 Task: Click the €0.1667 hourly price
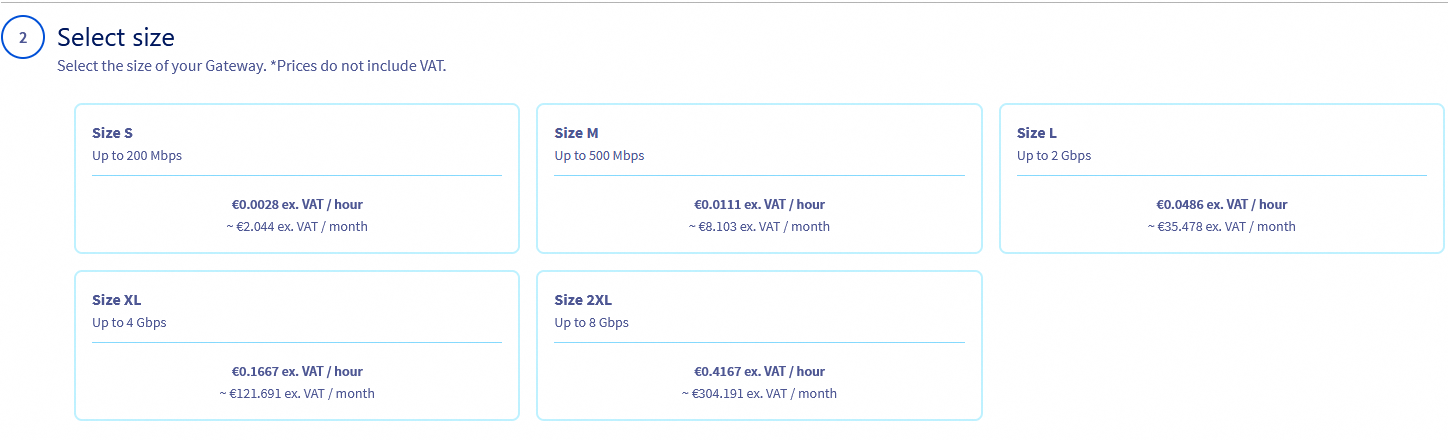297,372
